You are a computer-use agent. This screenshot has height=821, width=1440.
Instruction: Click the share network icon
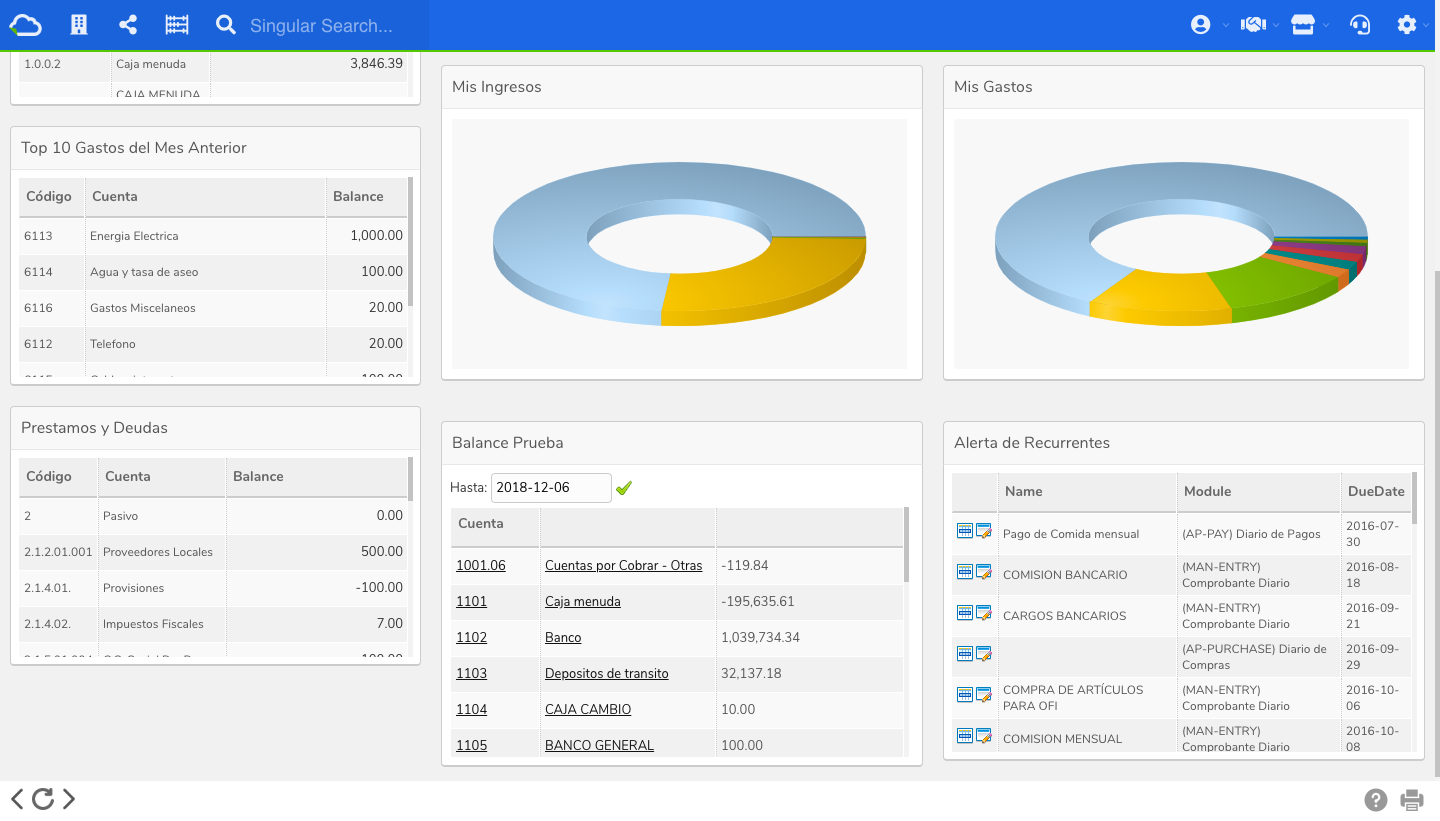point(128,25)
